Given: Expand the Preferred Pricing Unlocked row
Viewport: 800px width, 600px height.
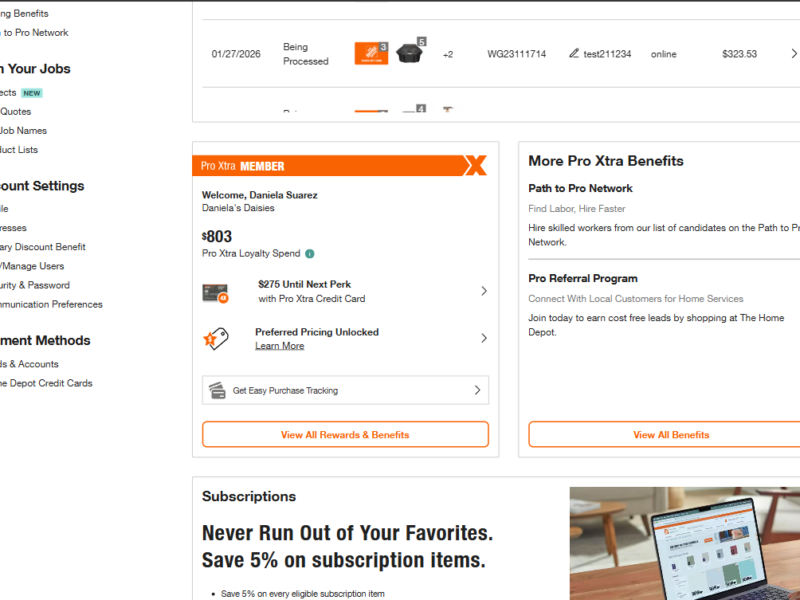Looking at the screenshot, I should pyautogui.click(x=484, y=338).
